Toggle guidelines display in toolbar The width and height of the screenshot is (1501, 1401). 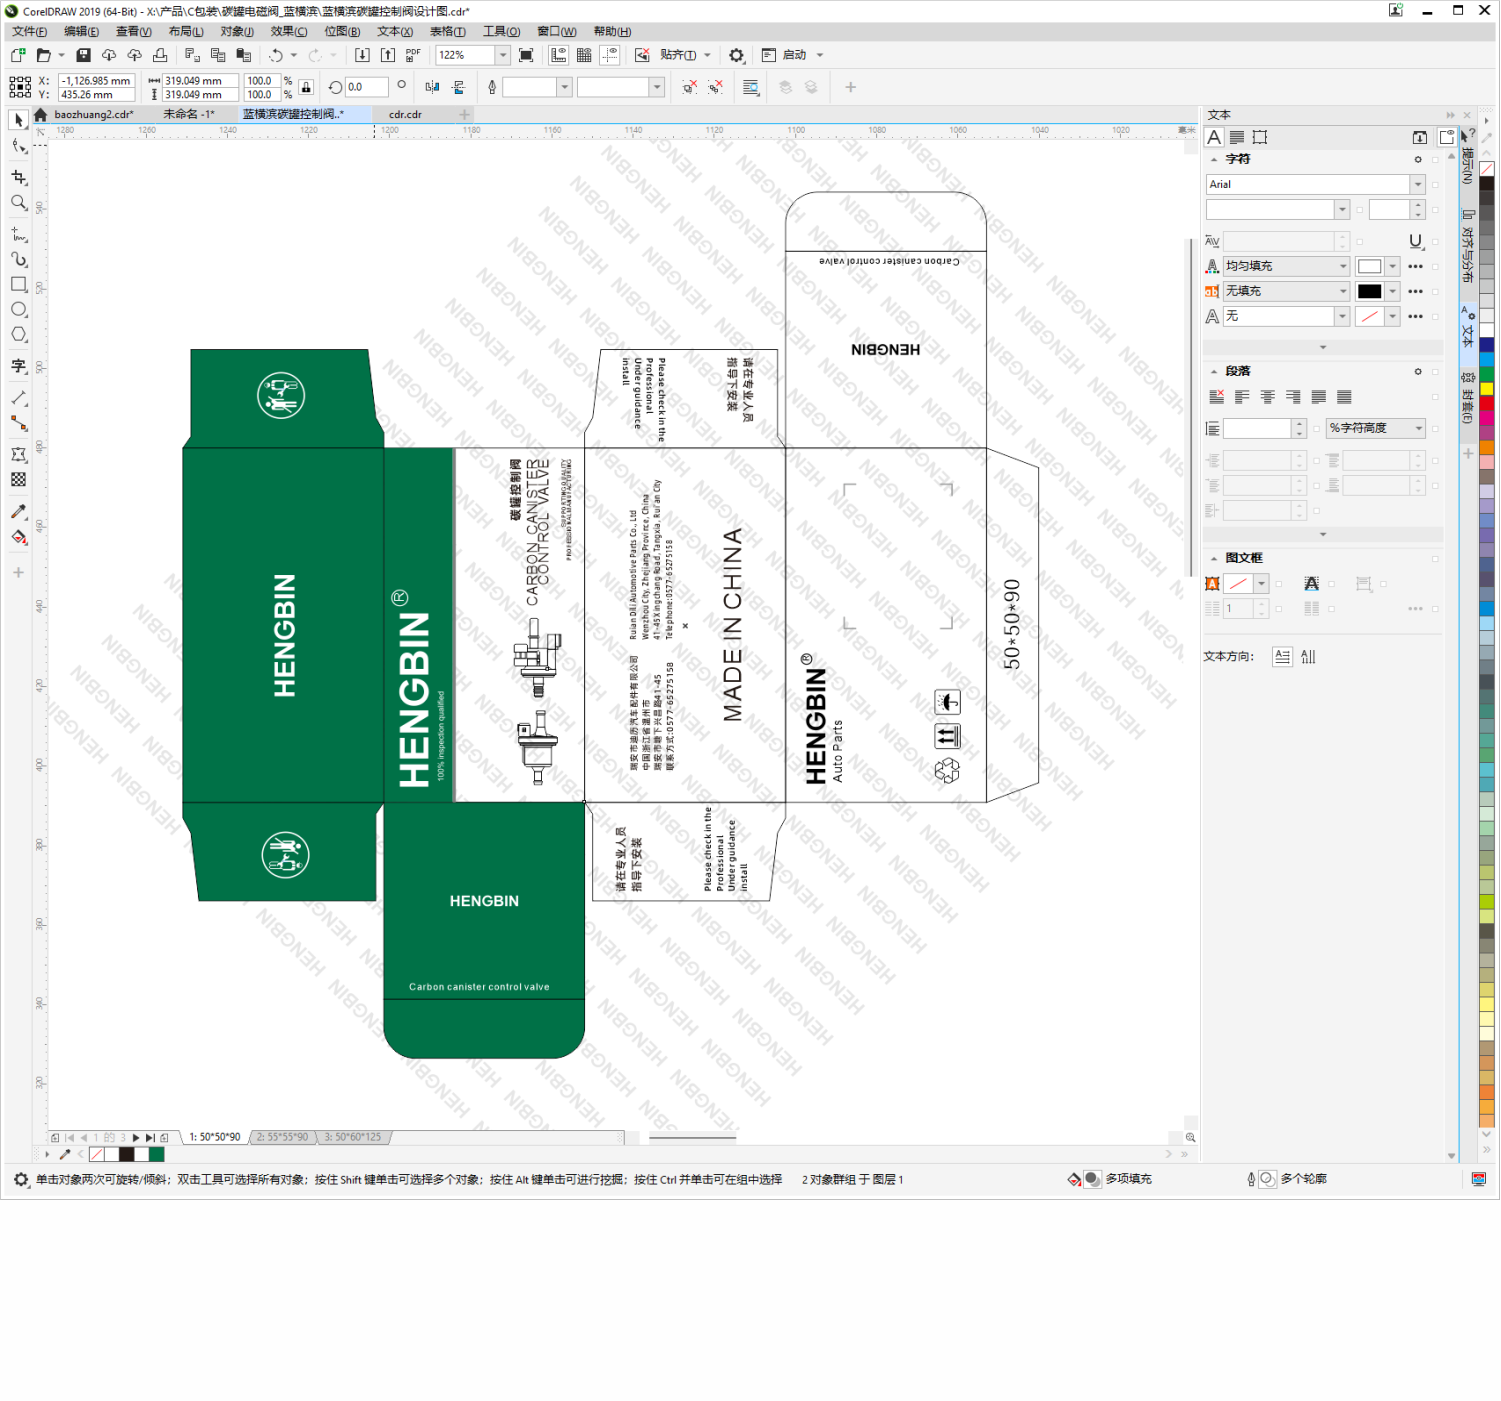(610, 55)
